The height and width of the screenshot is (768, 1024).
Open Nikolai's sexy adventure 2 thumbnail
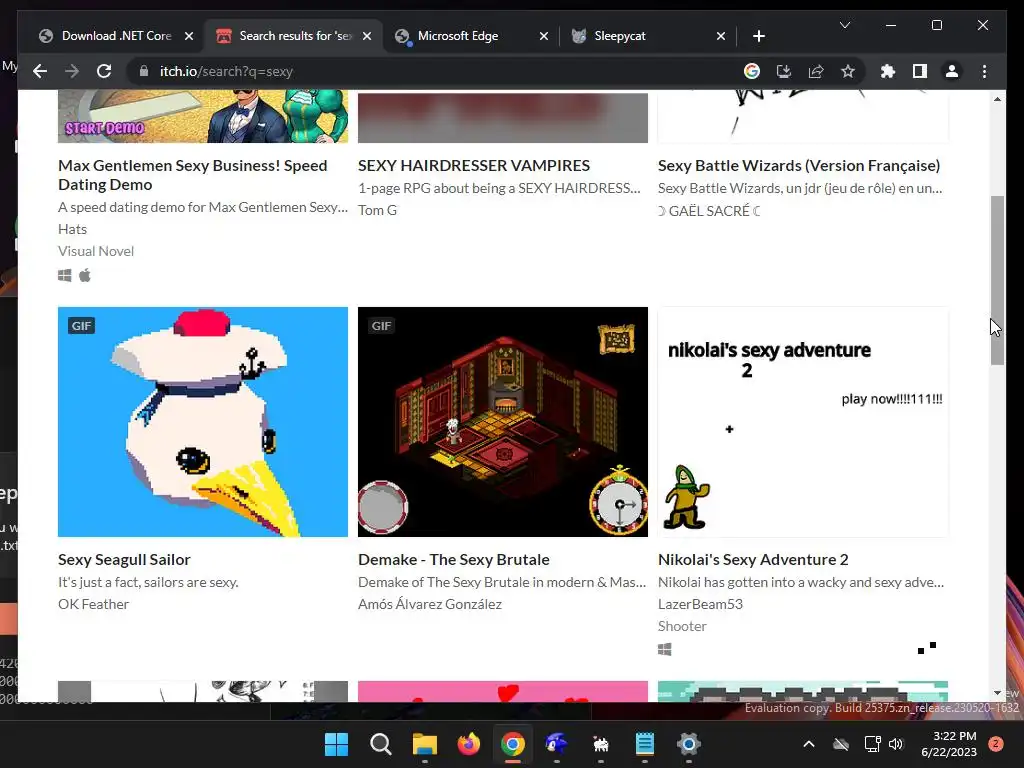pos(803,422)
